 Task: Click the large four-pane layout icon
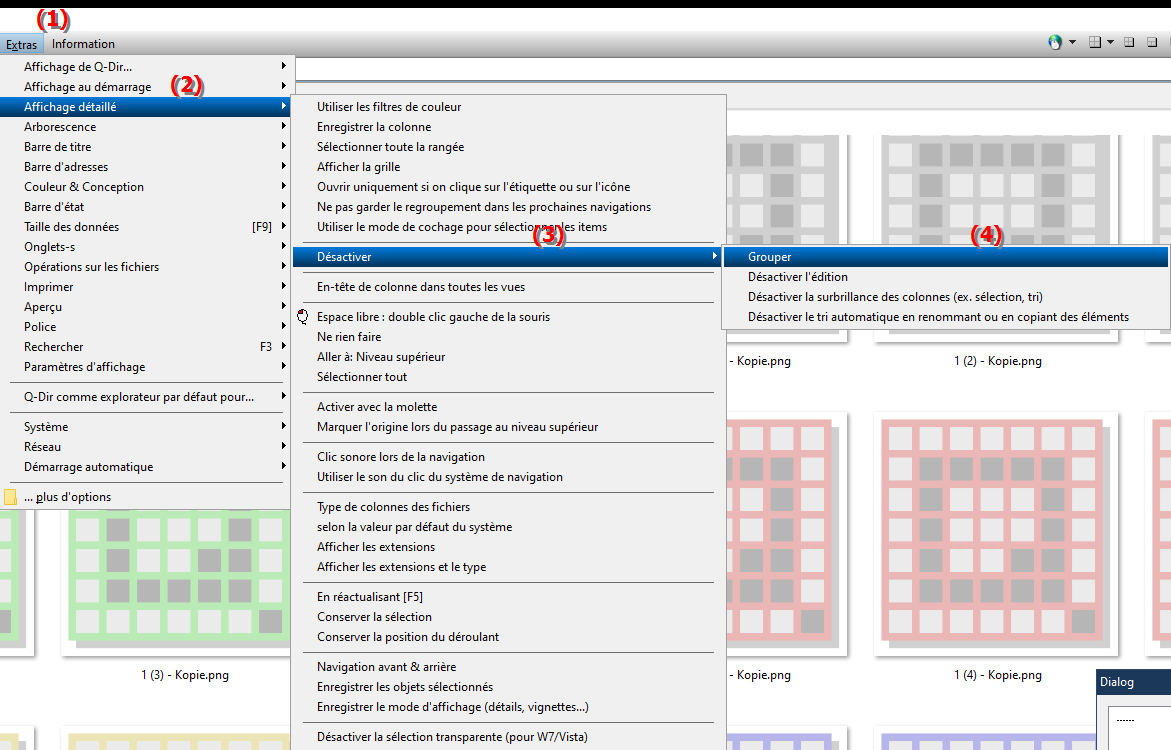click(x=1095, y=43)
